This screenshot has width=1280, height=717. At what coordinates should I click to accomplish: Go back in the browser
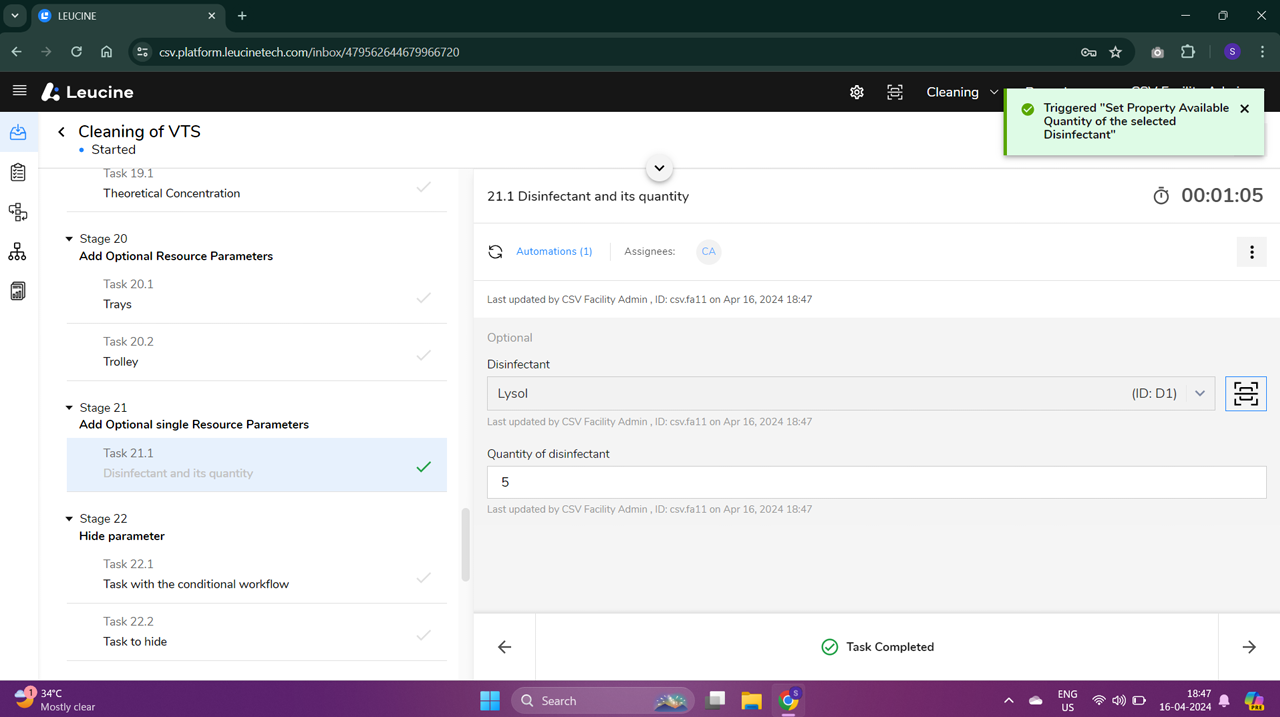(17, 52)
